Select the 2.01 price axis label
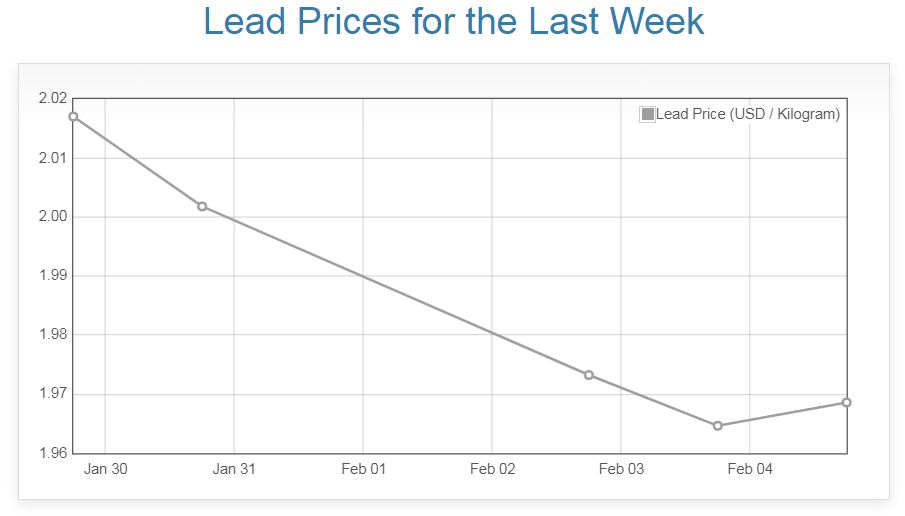This screenshot has width=905, height=516. pos(53,157)
